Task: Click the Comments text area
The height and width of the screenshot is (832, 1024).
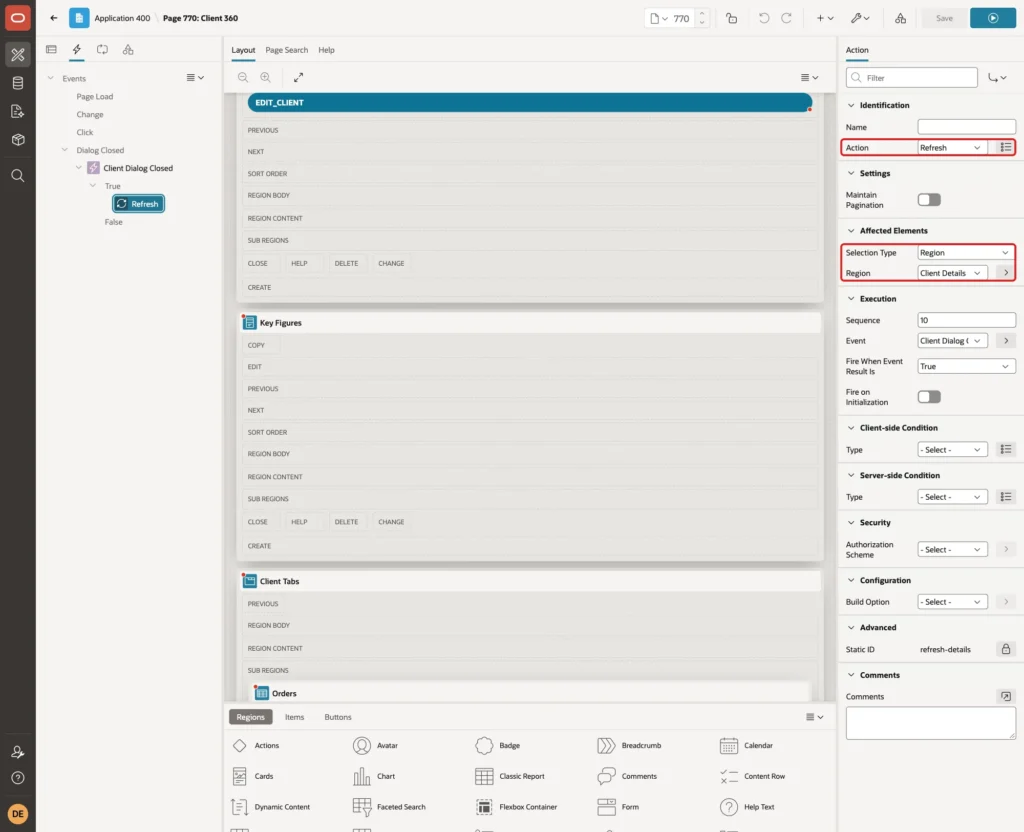Action: pyautogui.click(x=931, y=724)
